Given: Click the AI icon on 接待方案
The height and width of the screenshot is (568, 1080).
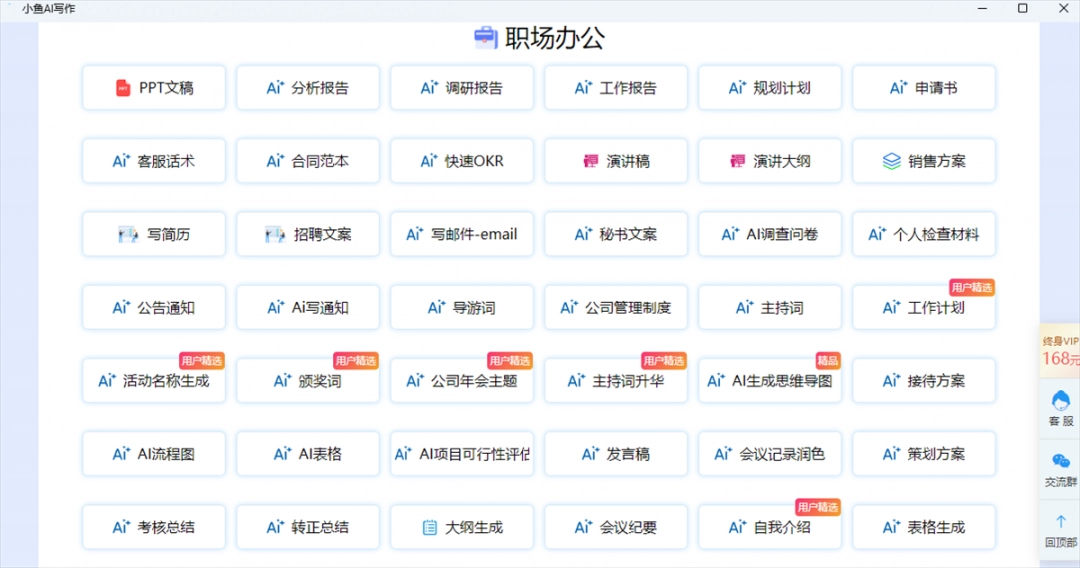Looking at the screenshot, I should click(x=891, y=380).
